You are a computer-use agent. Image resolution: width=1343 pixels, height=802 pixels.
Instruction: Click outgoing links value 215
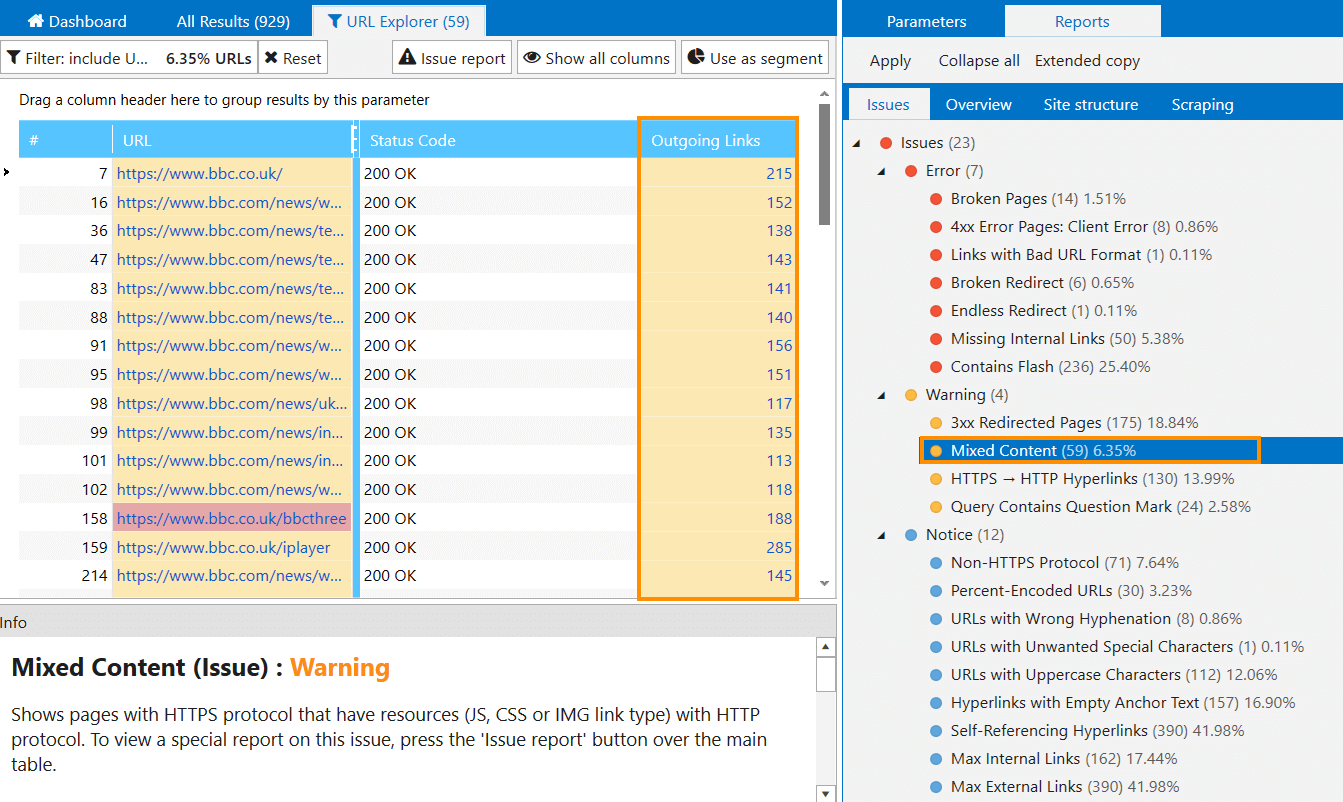pyautogui.click(x=779, y=173)
